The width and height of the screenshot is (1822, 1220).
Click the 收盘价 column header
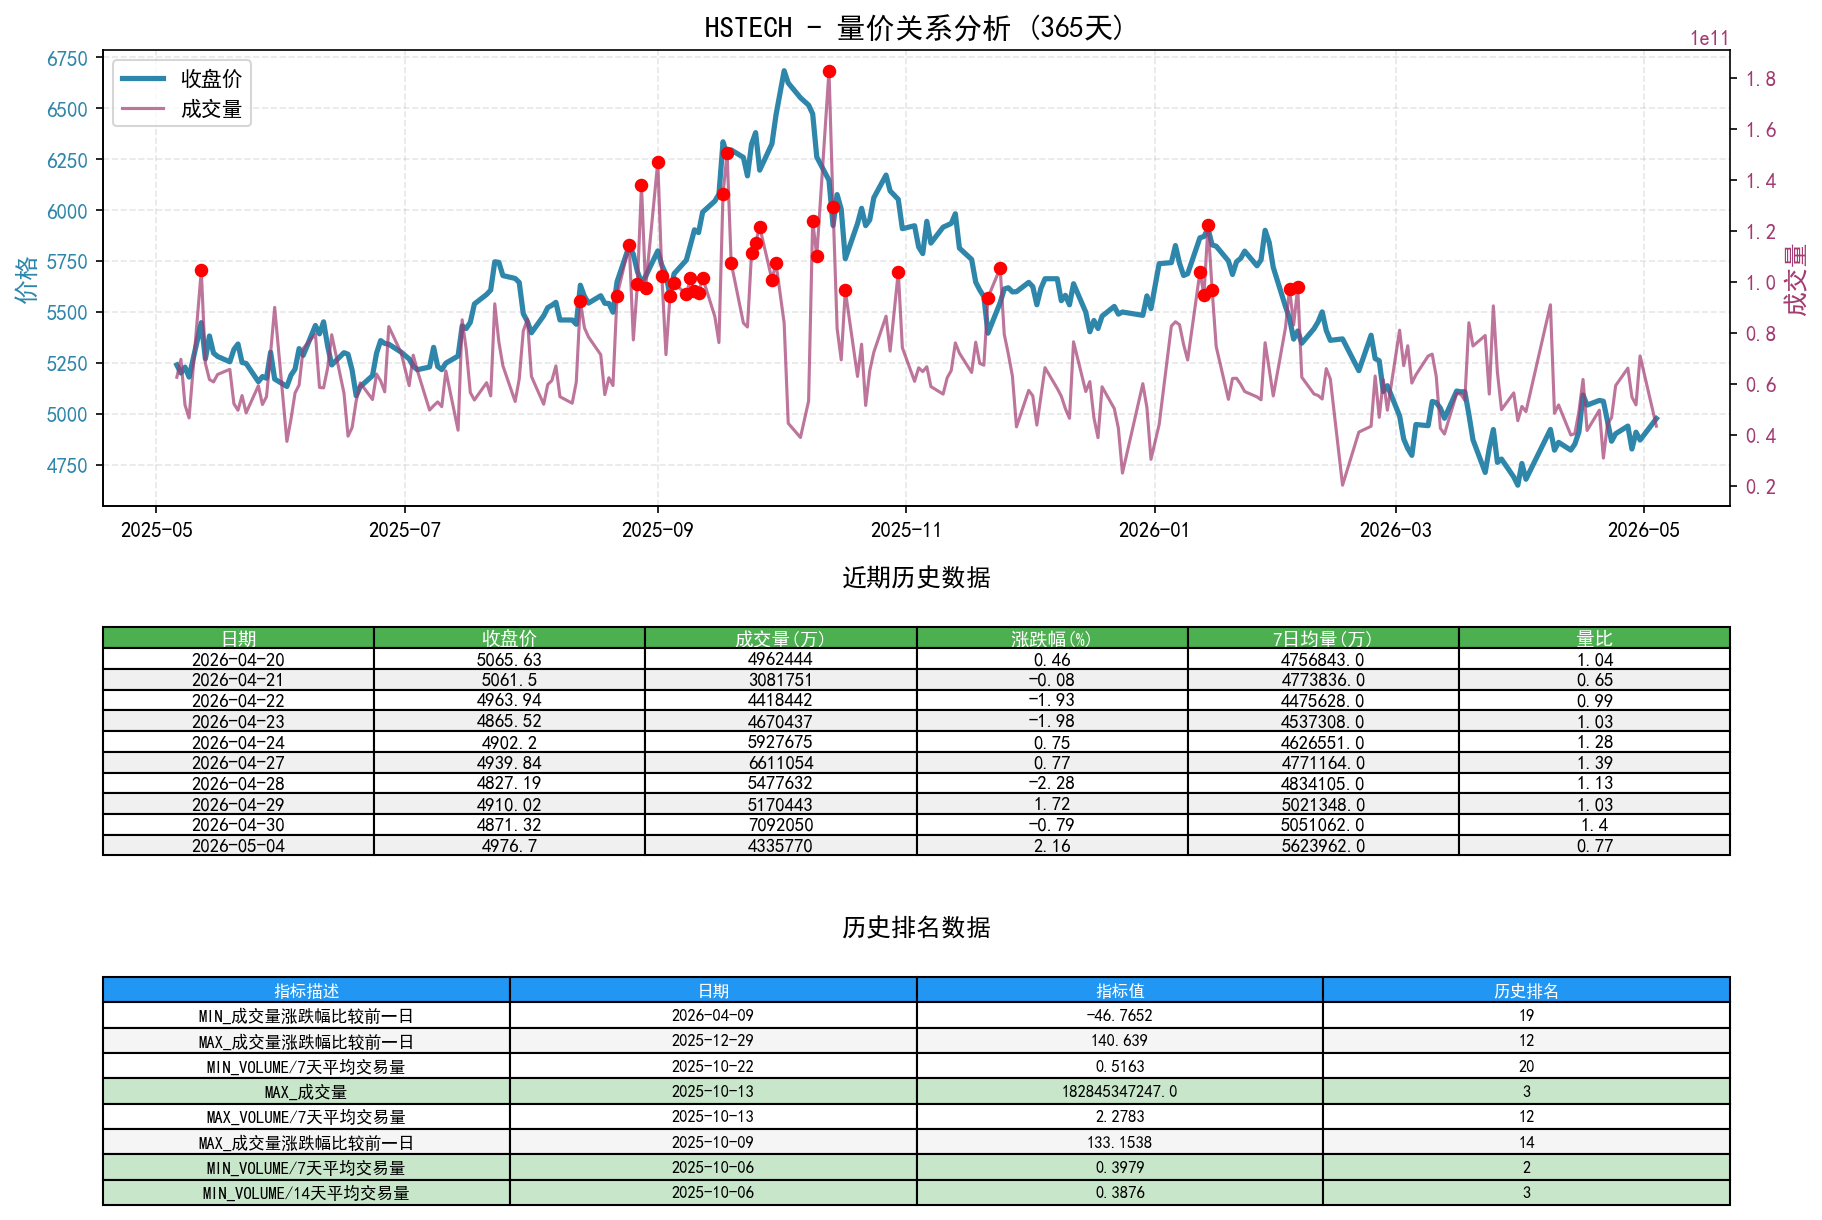pyautogui.click(x=509, y=638)
